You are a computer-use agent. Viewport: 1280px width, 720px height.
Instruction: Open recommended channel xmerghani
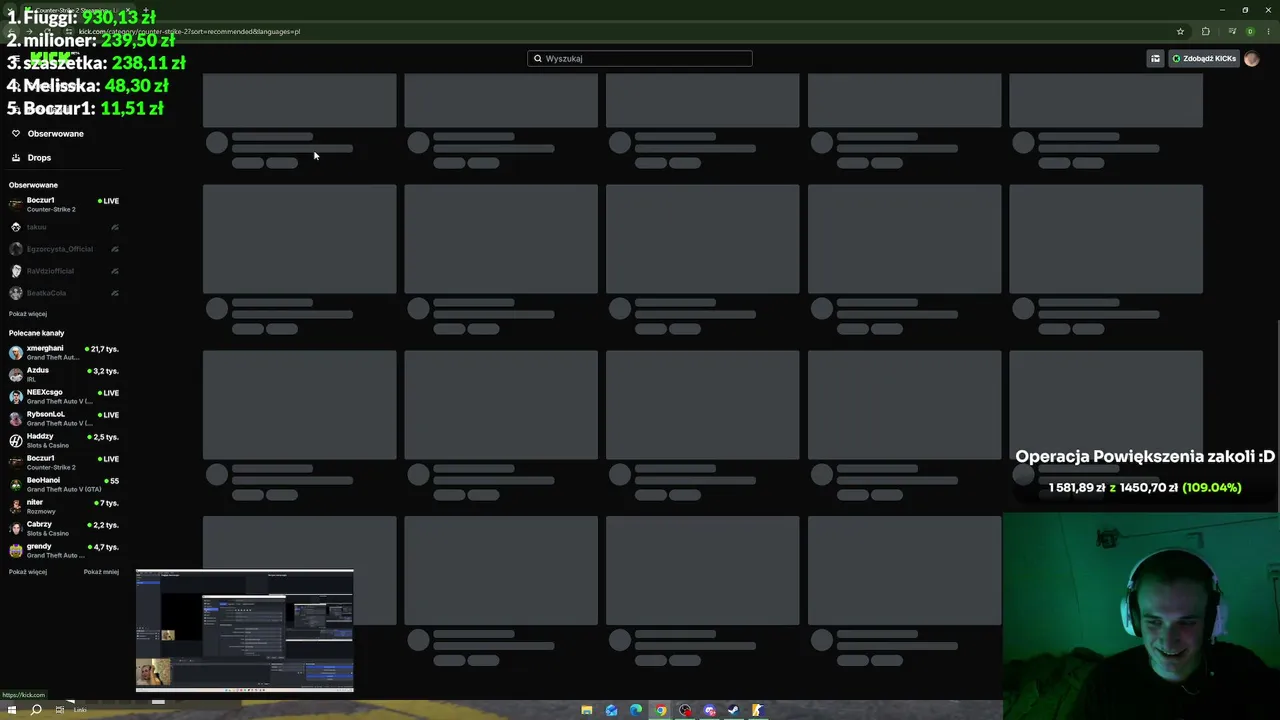coord(63,353)
